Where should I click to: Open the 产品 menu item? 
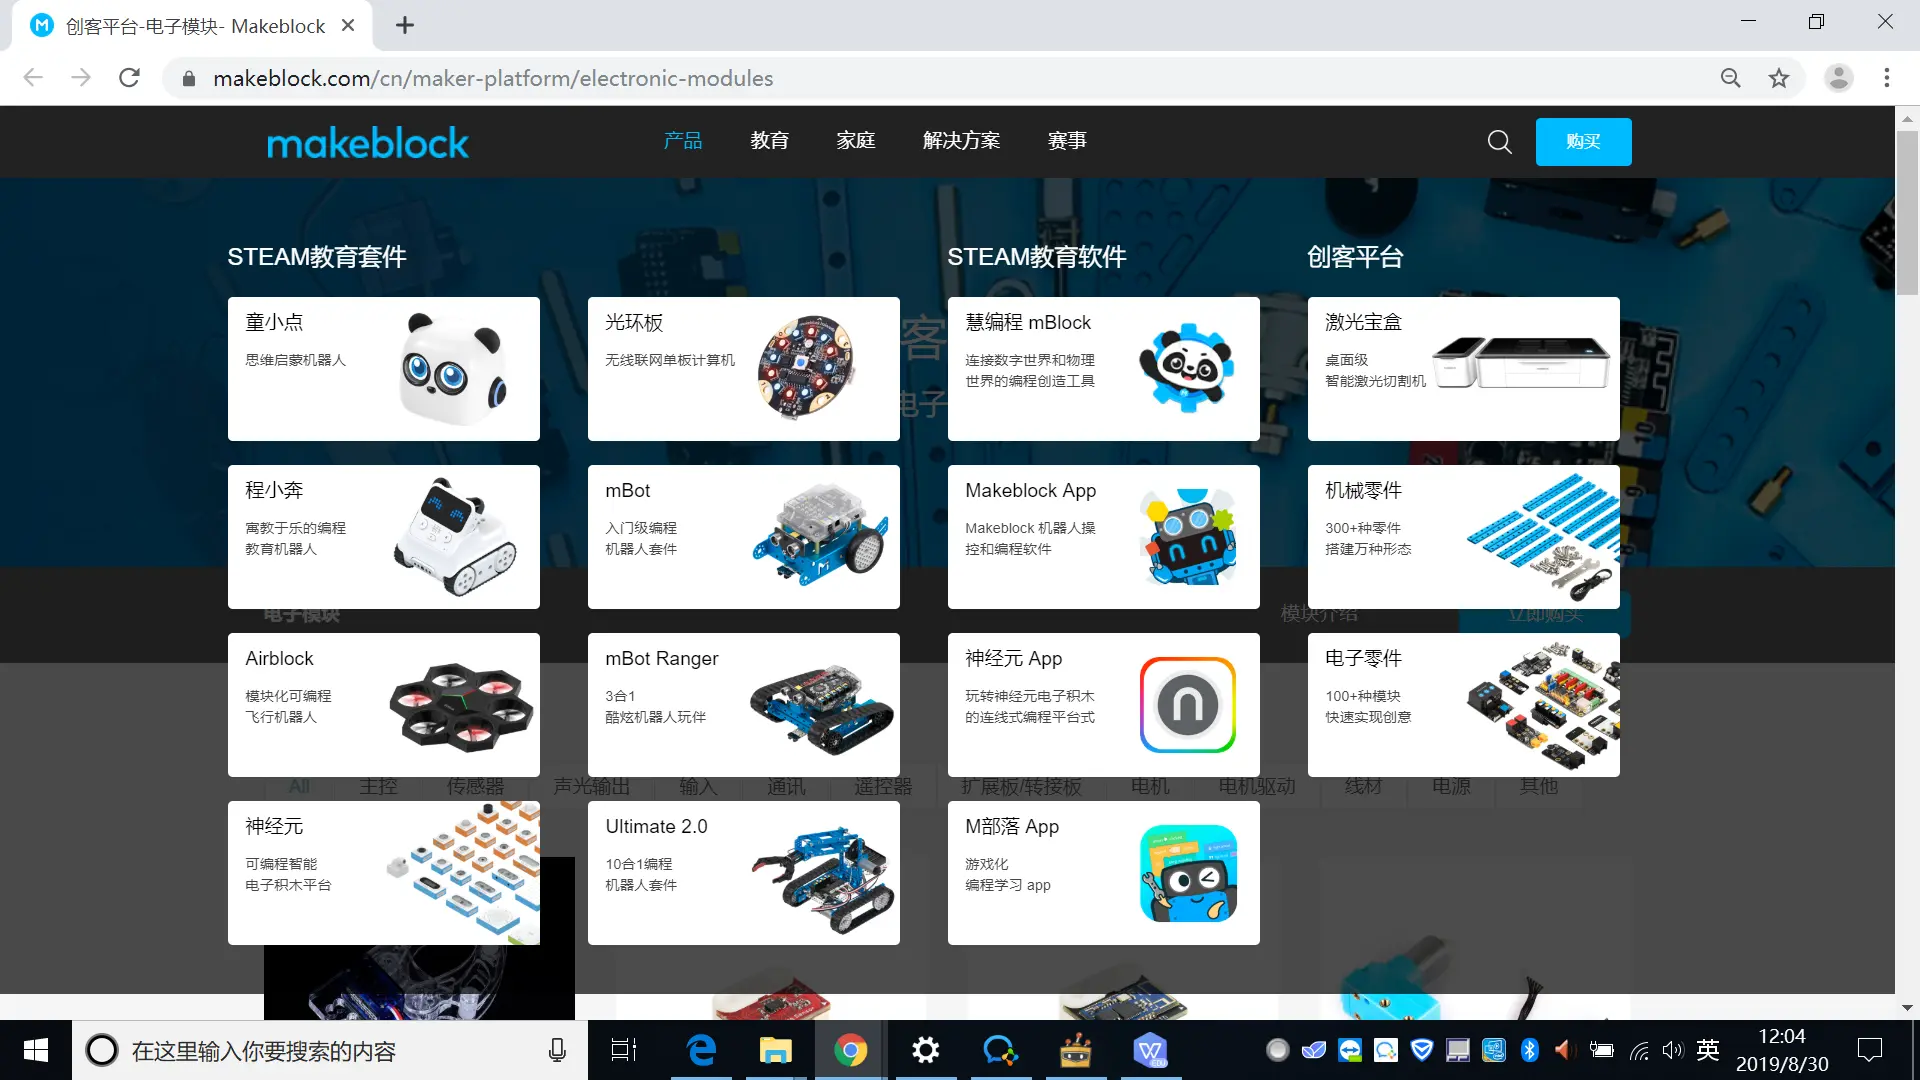coord(683,141)
